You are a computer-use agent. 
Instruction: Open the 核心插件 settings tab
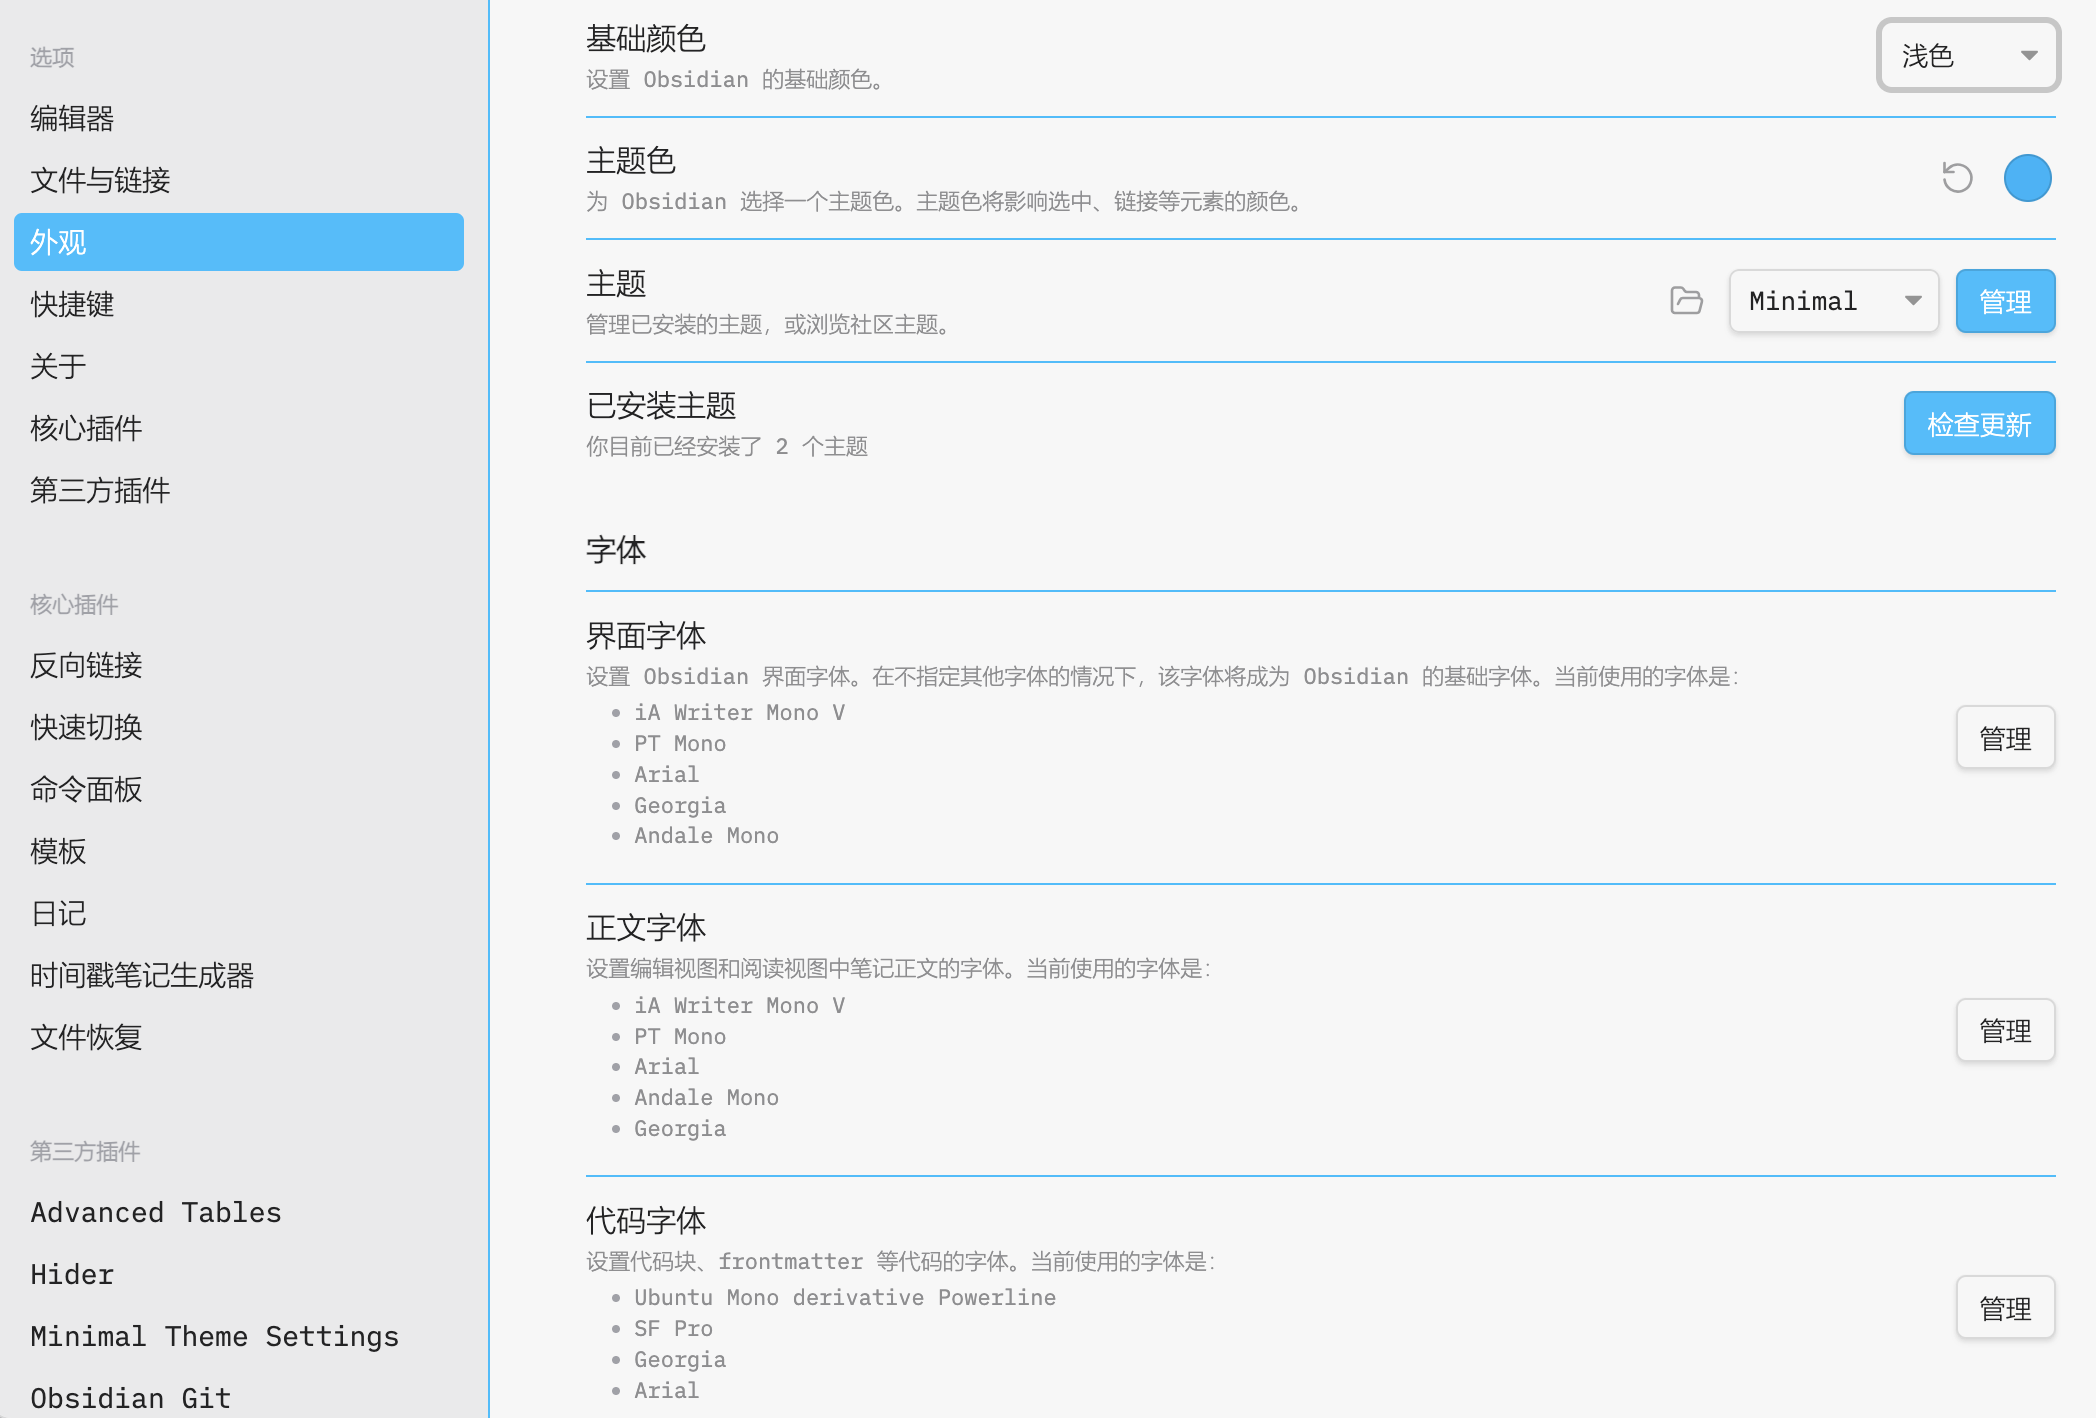tap(86, 429)
